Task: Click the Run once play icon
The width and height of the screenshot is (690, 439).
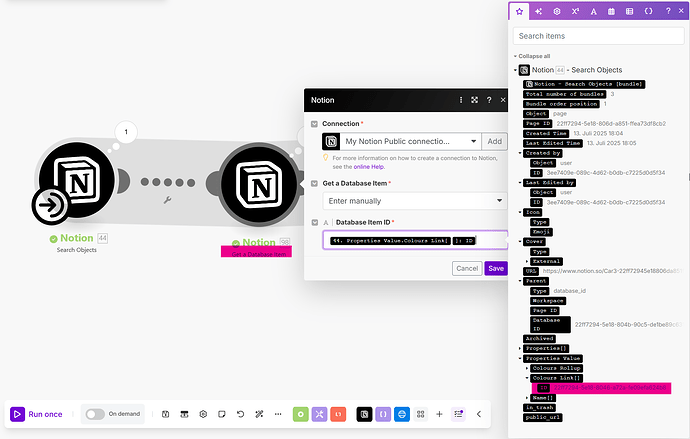Action: coord(17,414)
